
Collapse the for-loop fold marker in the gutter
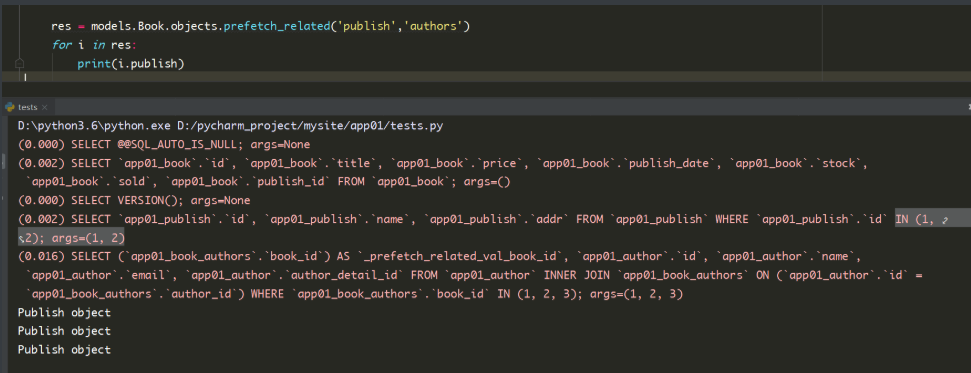click(x=19, y=64)
